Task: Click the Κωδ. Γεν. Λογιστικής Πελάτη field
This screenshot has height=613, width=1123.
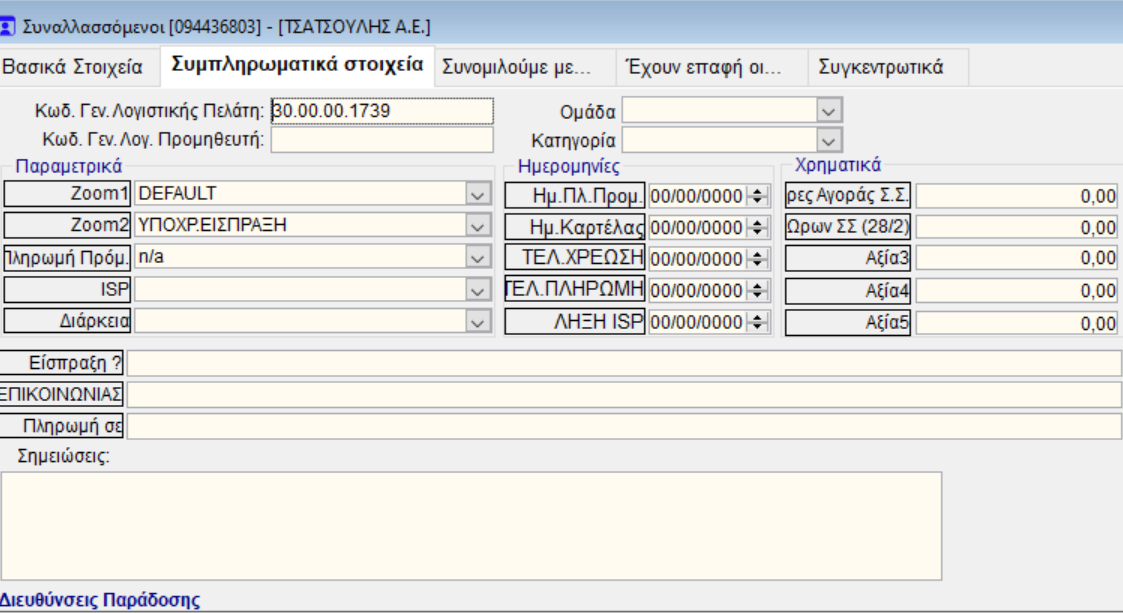Action: (x=382, y=110)
